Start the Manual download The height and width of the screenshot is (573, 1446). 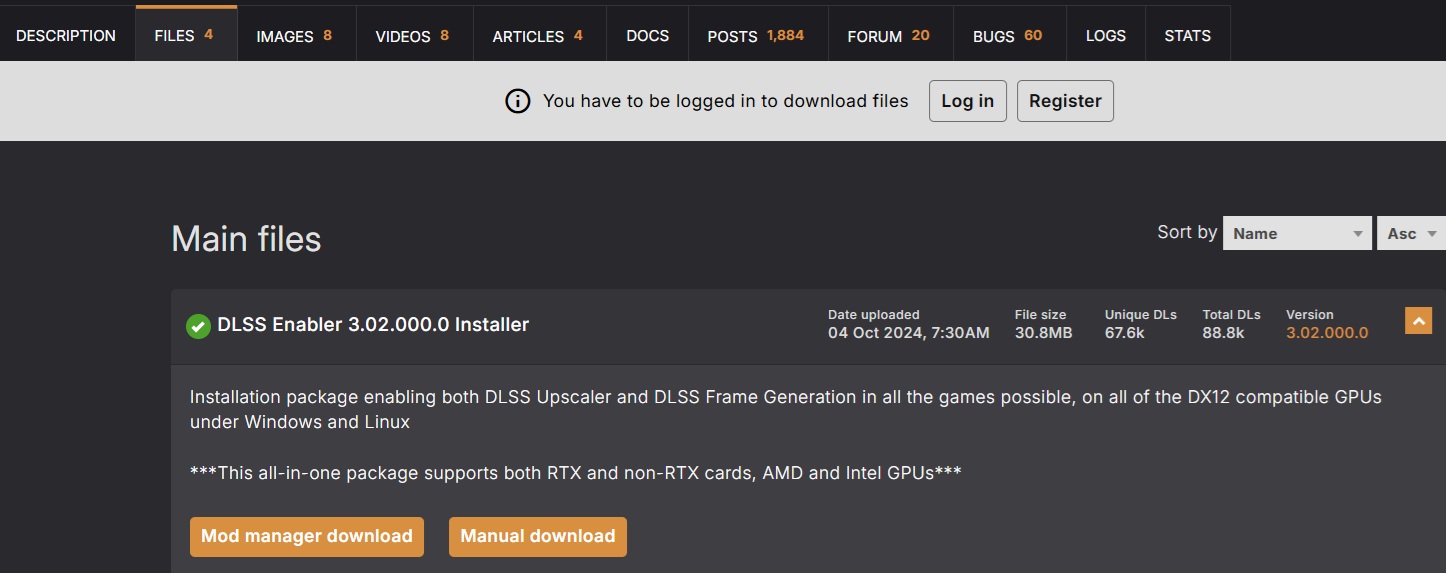point(538,536)
